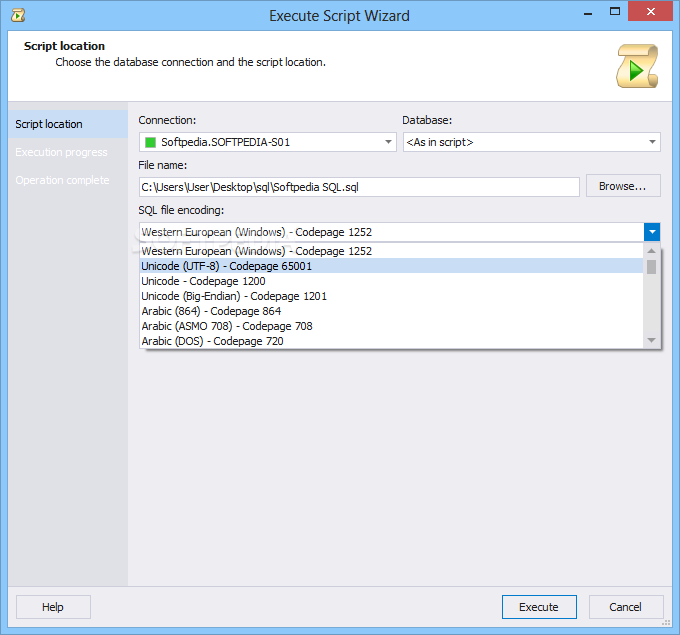Minimize the Execute Script Wizard window
Screen dimensions: 680x635
pyautogui.click(x=588, y=13)
